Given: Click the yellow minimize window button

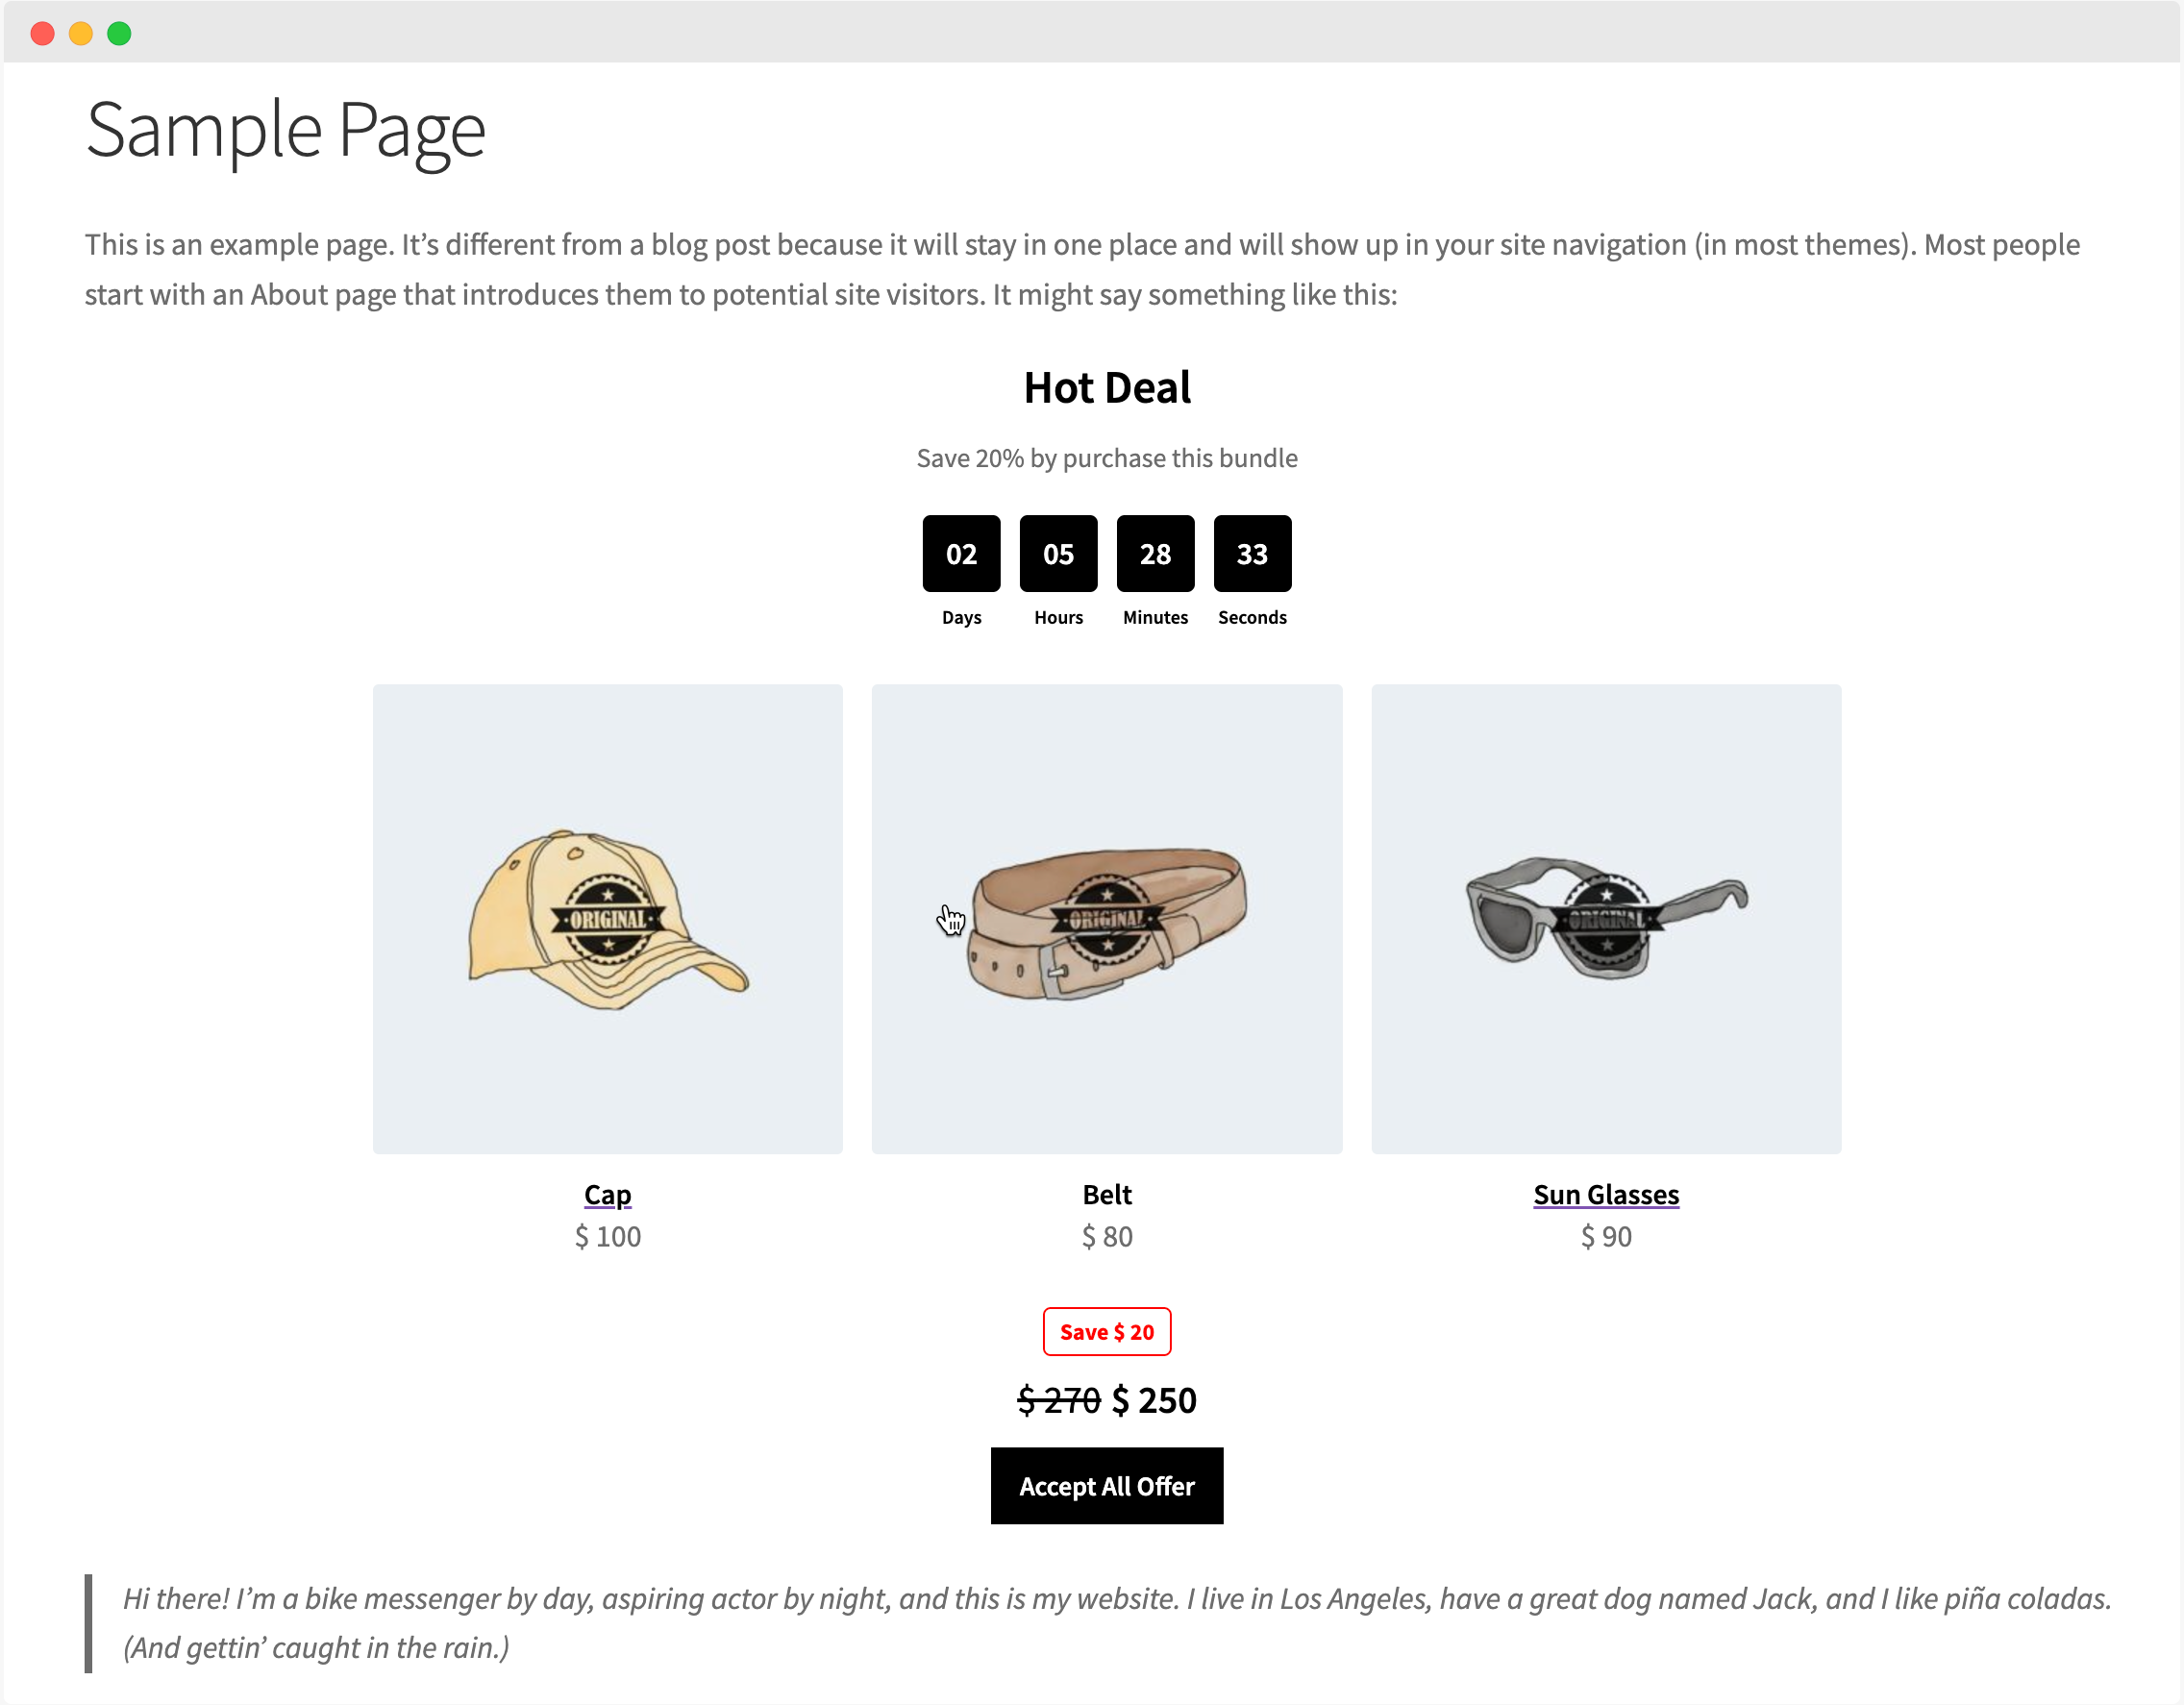Looking at the screenshot, I should [x=81, y=34].
